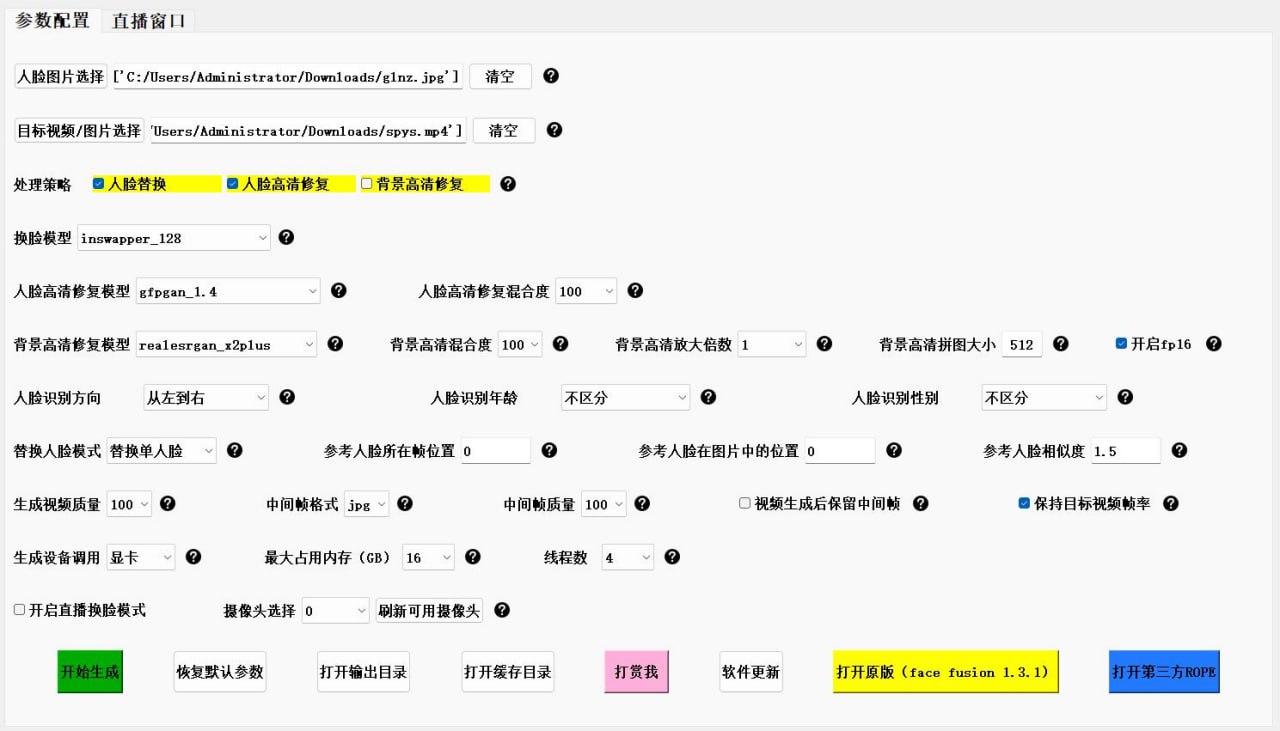Click the green 开始生成 button
1280x731 pixels.
(x=89, y=672)
